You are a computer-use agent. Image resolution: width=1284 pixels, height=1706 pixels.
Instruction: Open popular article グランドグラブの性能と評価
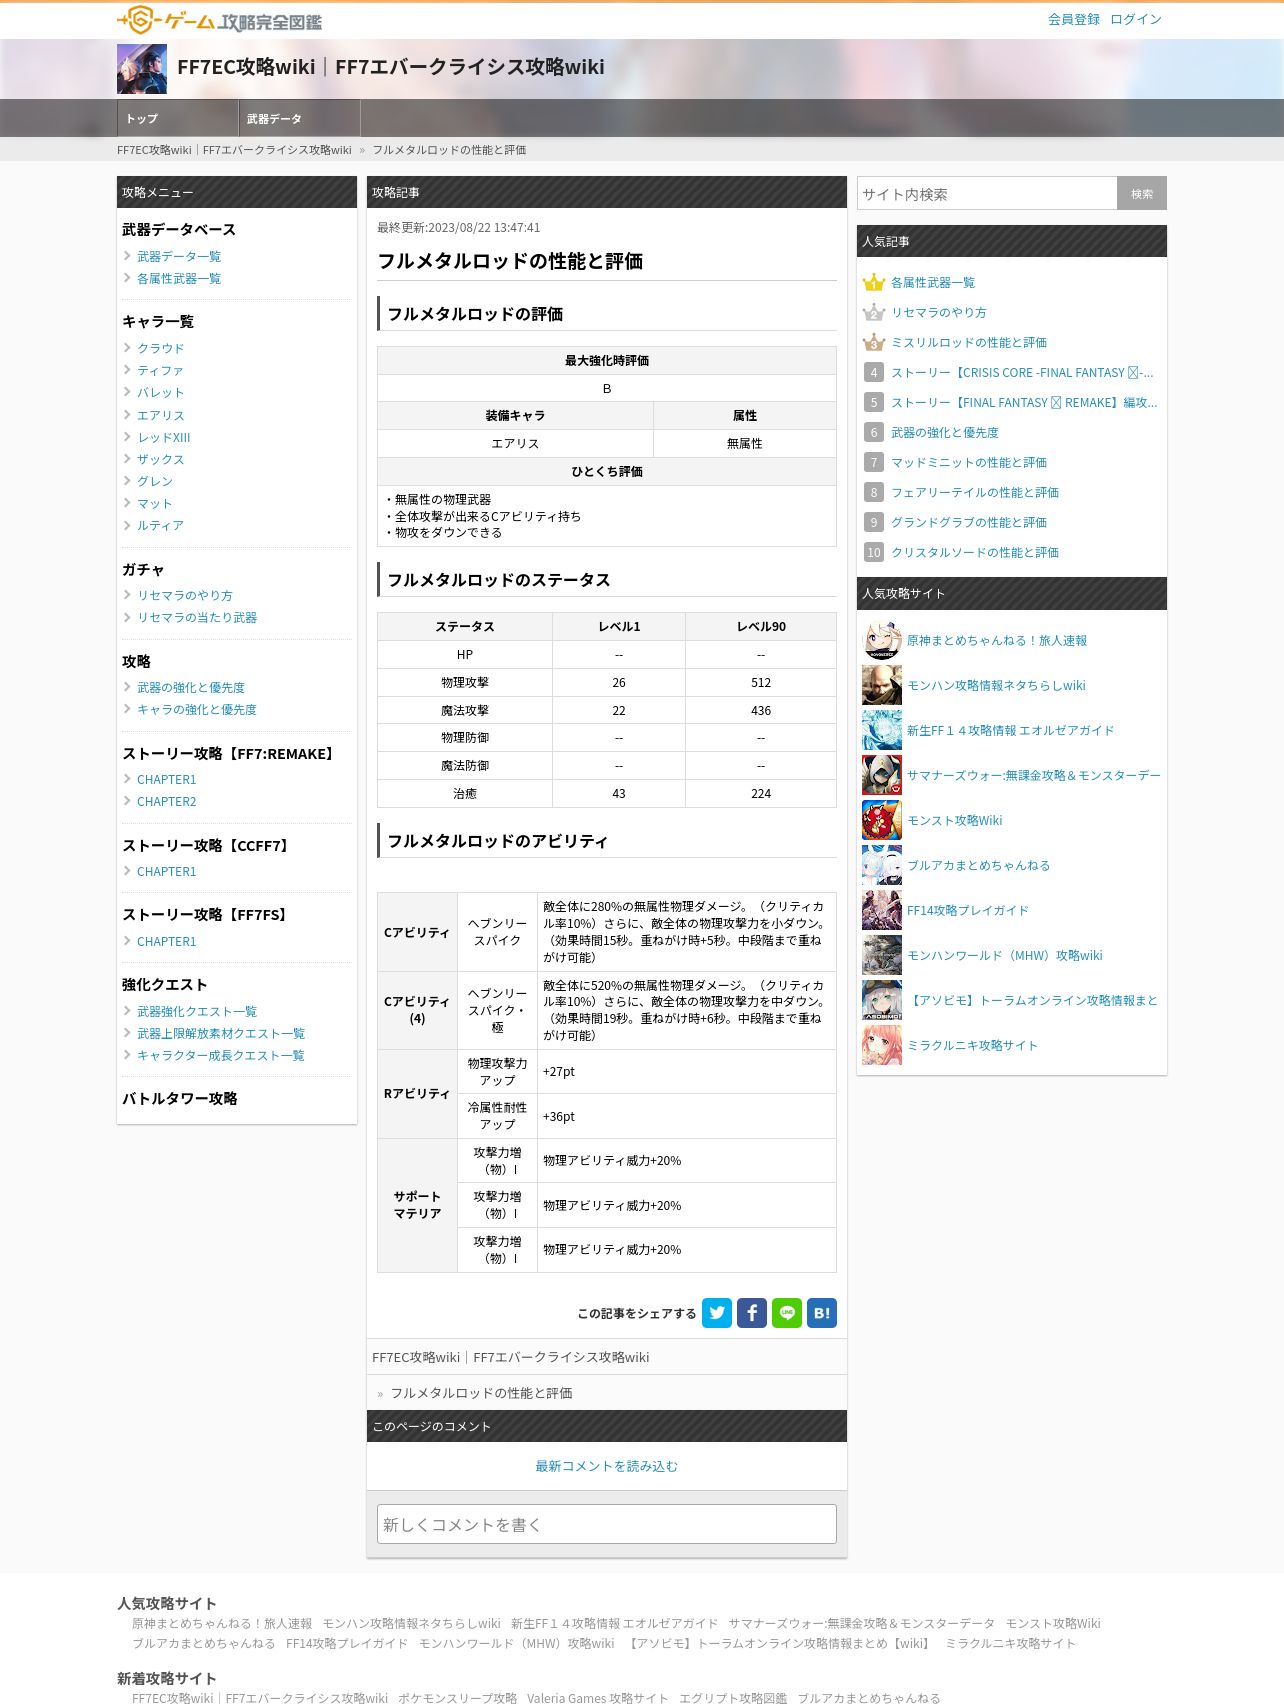point(969,523)
